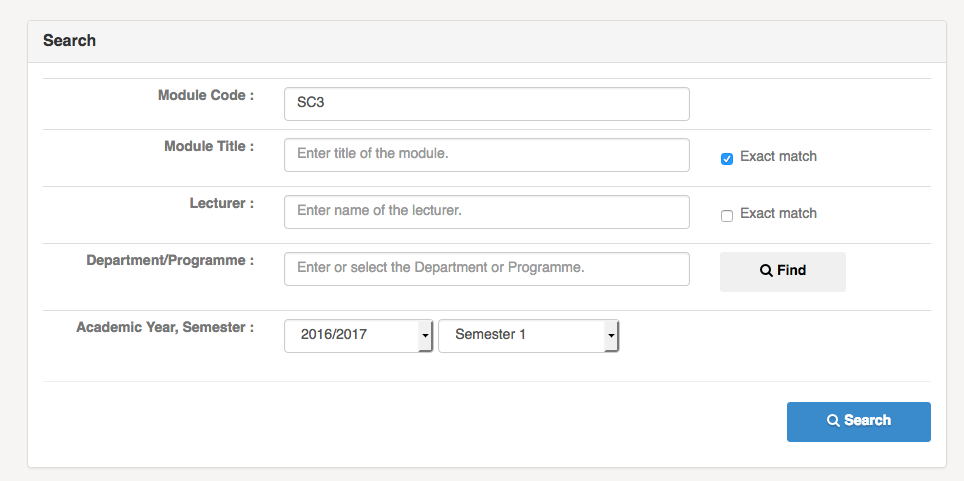Image resolution: width=964 pixels, height=481 pixels.
Task: Click the Department/Programme label
Action: 170,260
